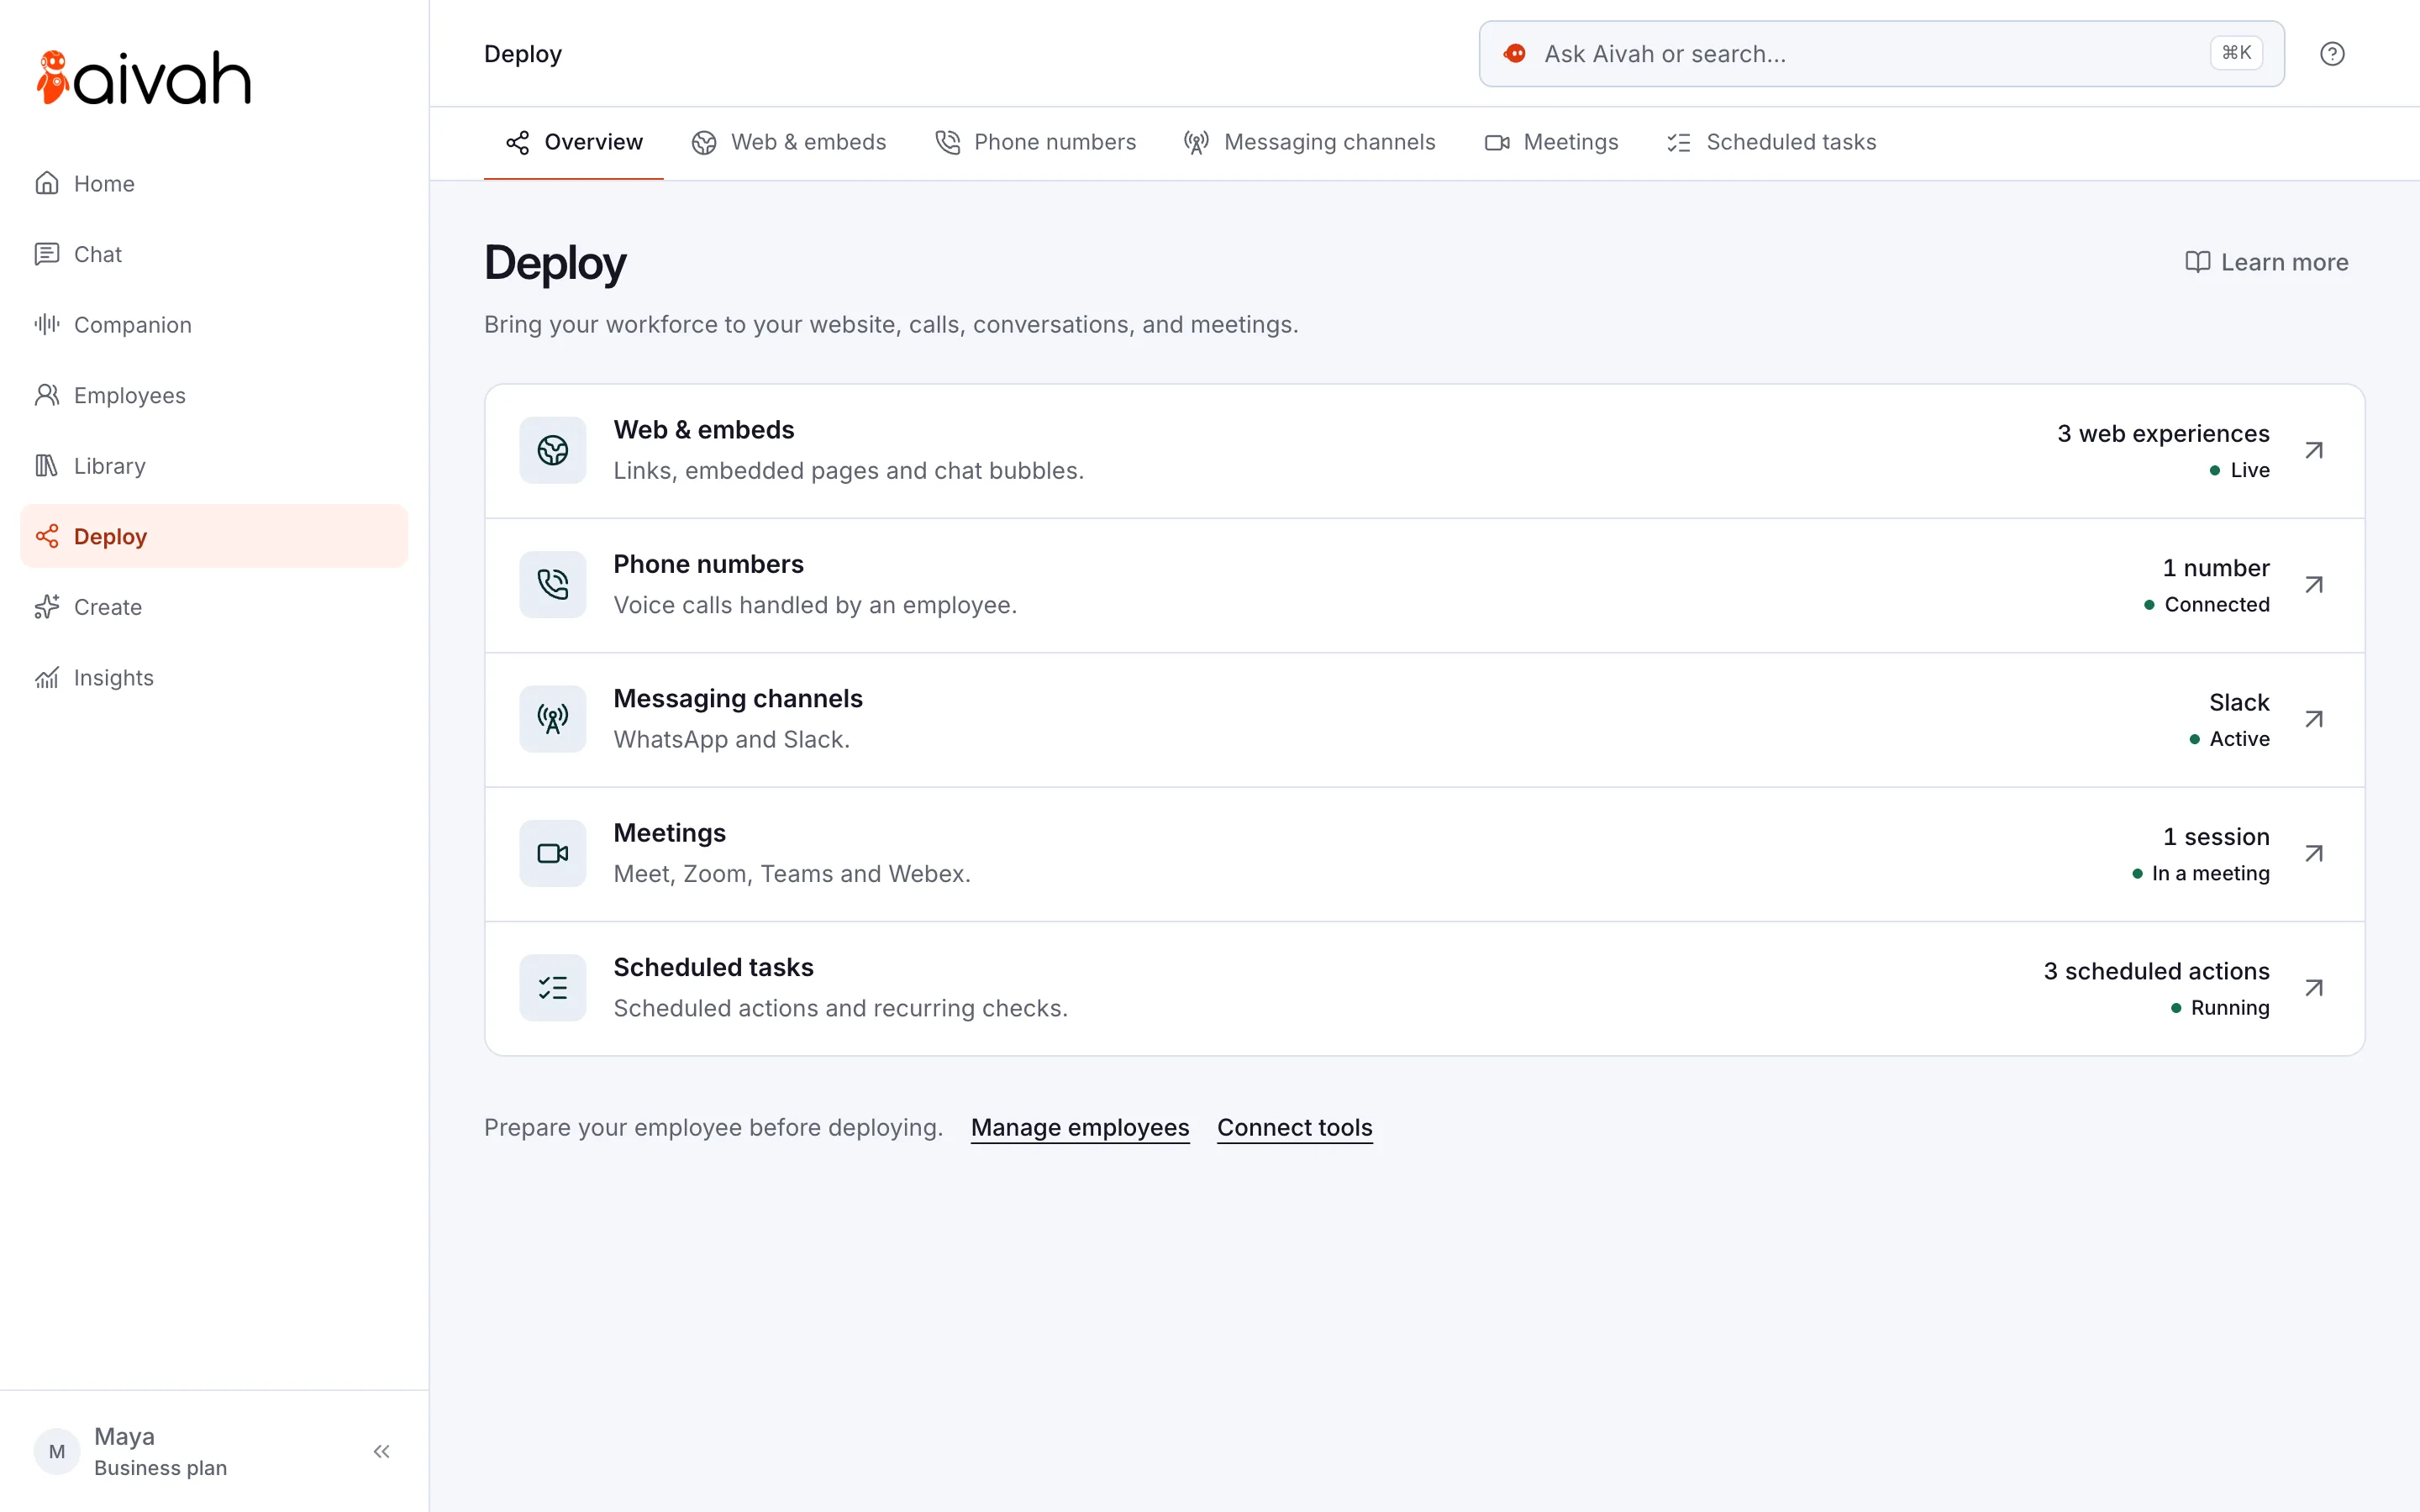Open arrow for Web & embeds row

[x=2314, y=450]
